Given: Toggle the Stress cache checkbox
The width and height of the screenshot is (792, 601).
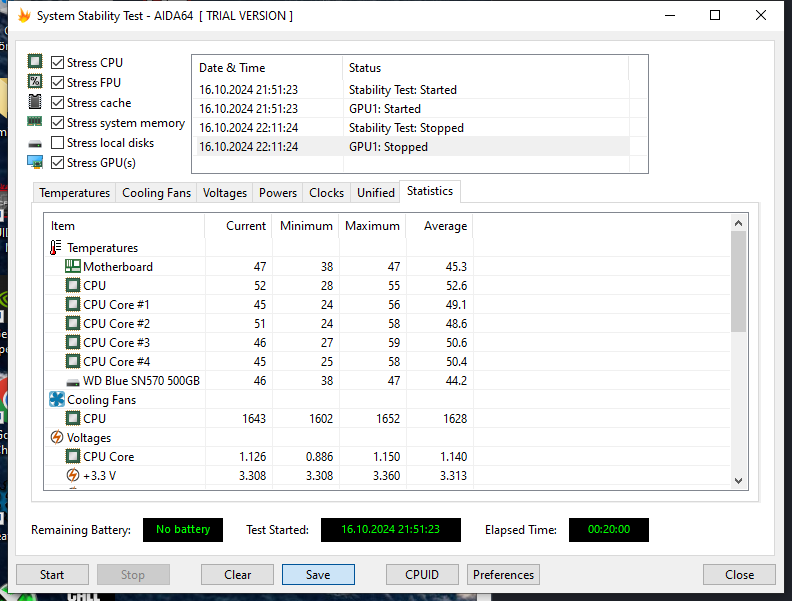Looking at the screenshot, I should point(58,103).
